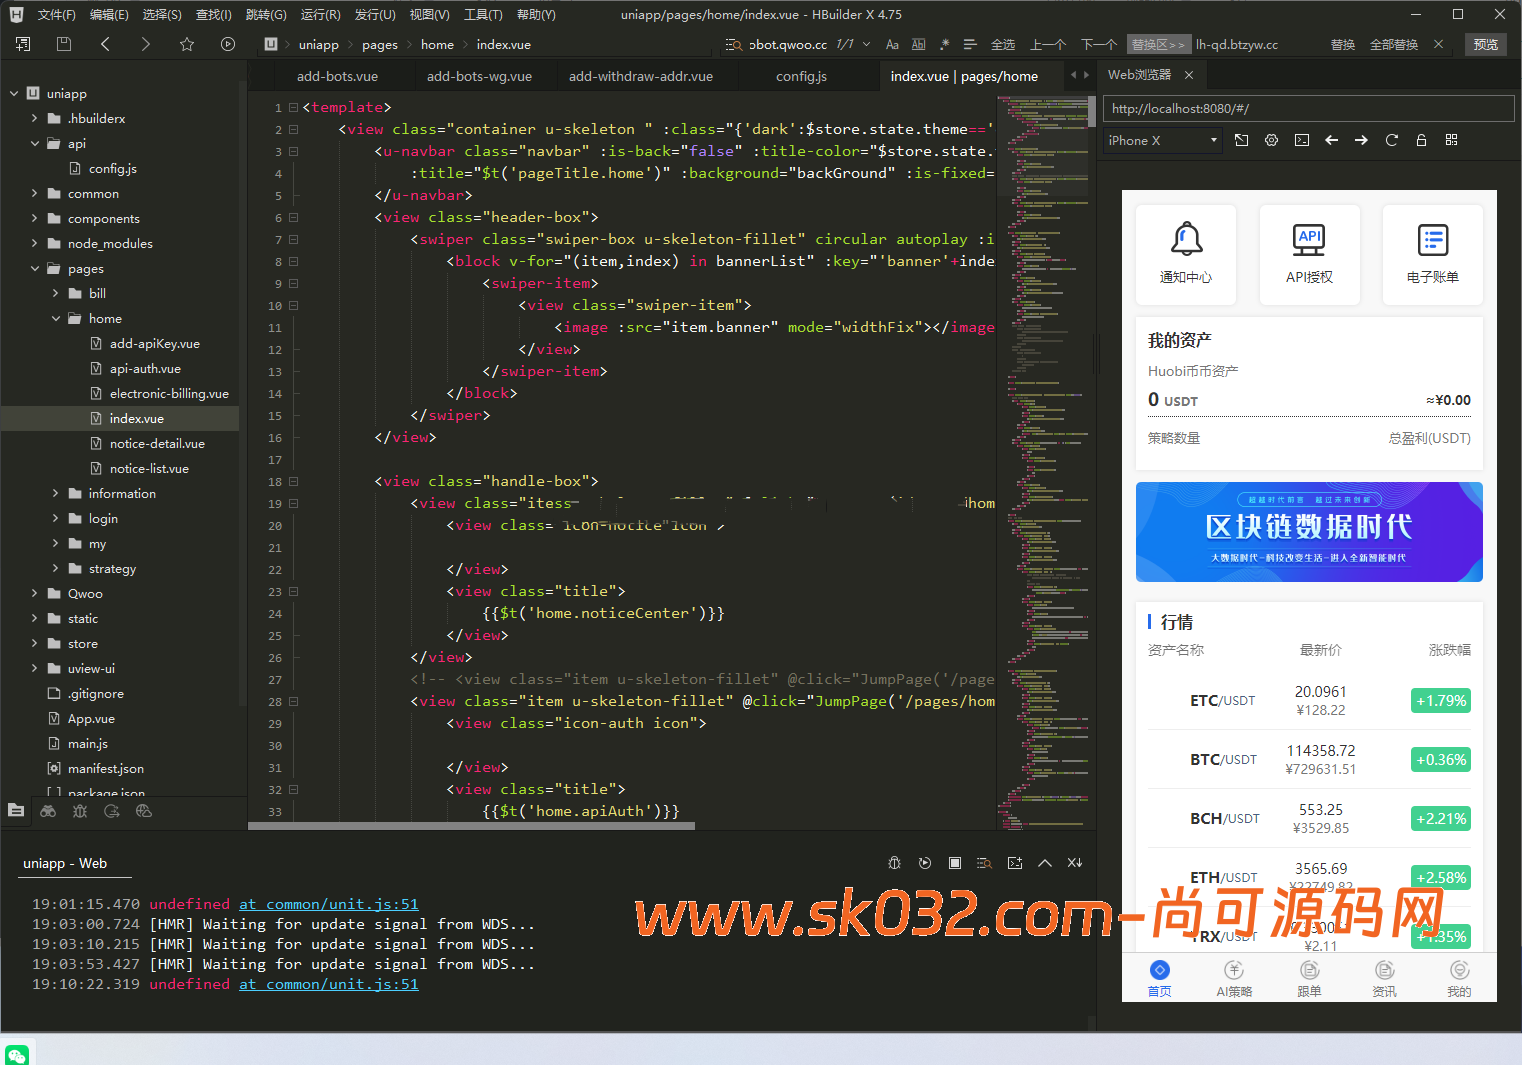
Task: Click the editor horizontal scrollbar
Action: (x=471, y=826)
